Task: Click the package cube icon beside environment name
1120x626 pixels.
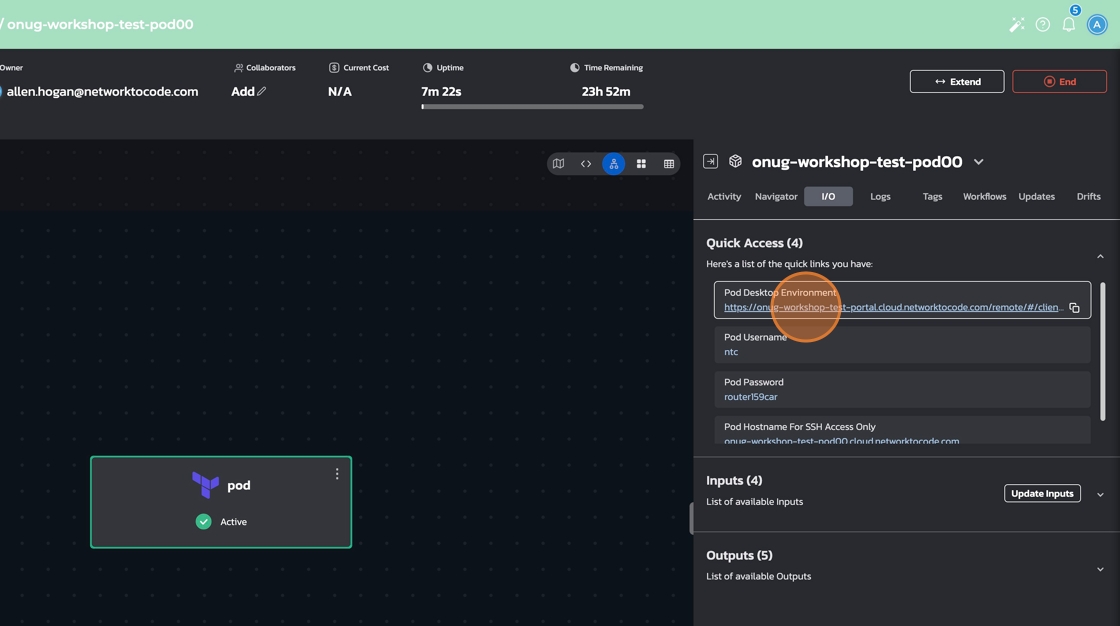Action: point(735,162)
